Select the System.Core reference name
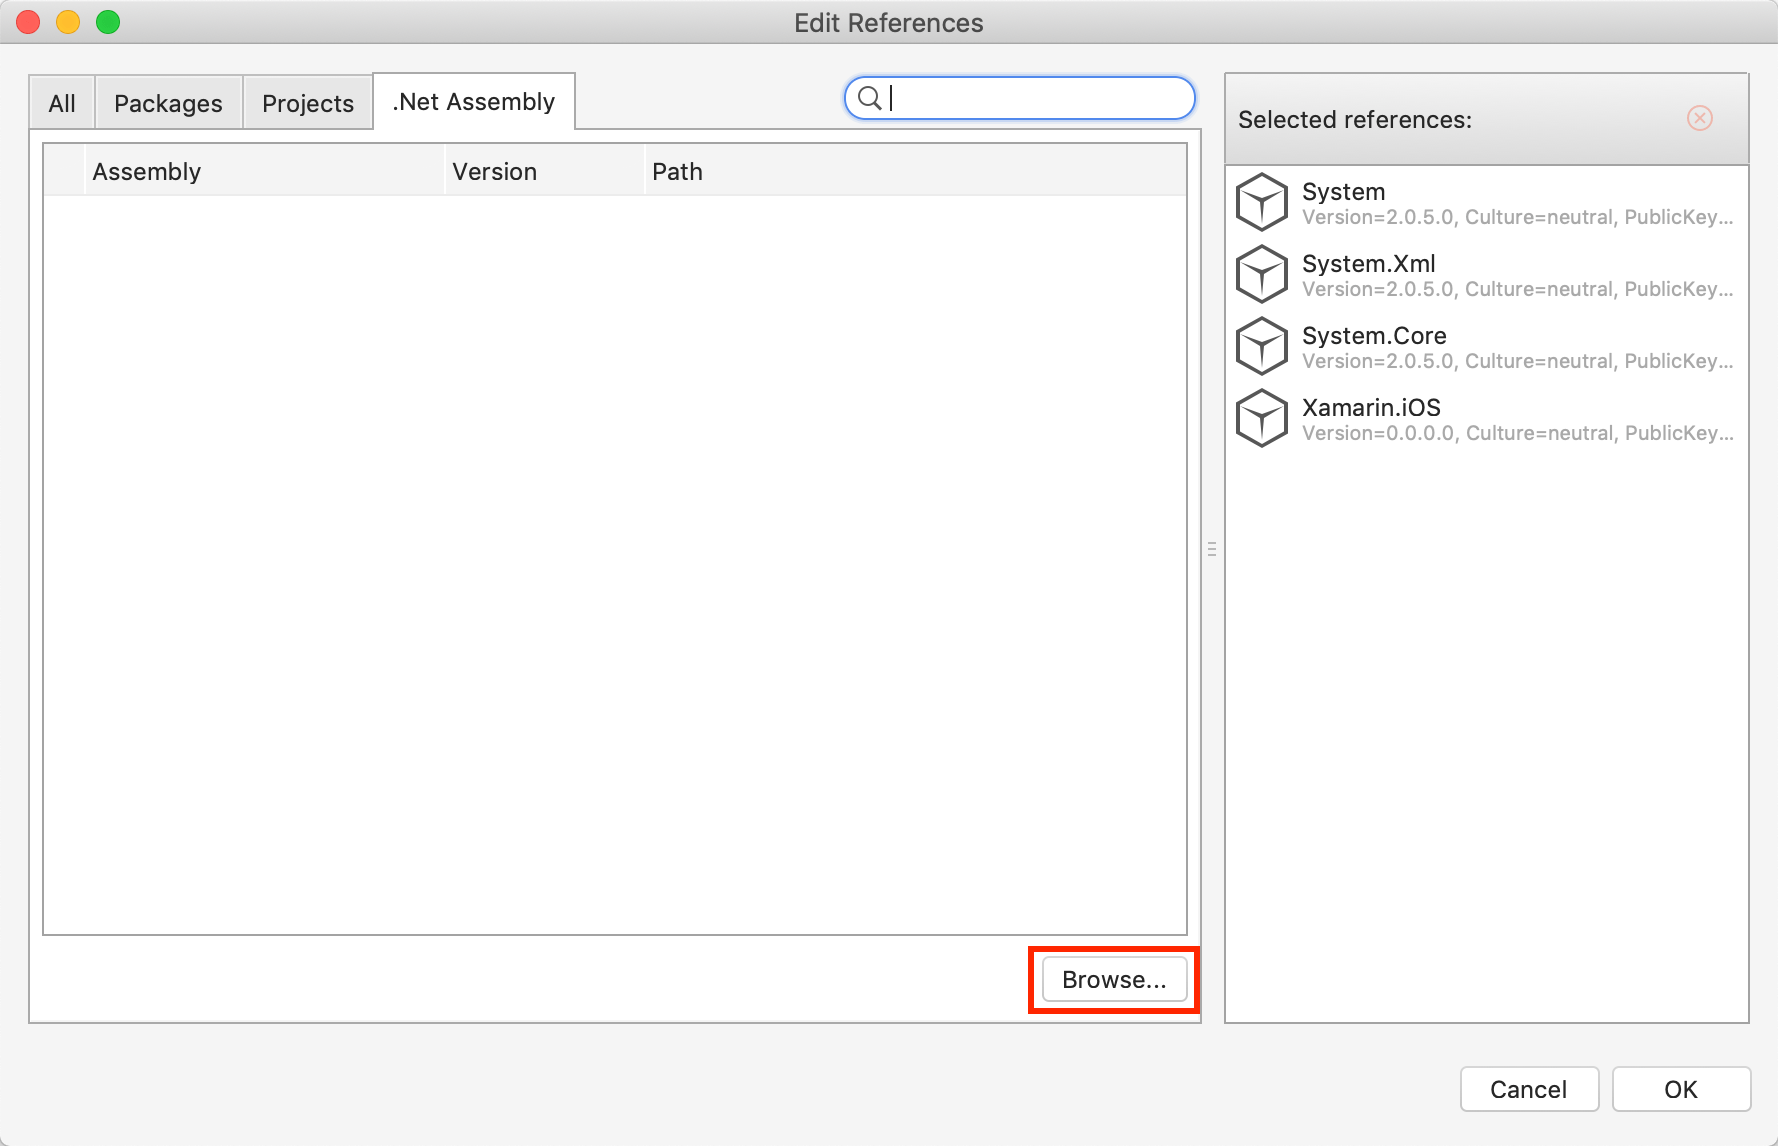Screen dimensions: 1778x1146 [x=1374, y=336]
